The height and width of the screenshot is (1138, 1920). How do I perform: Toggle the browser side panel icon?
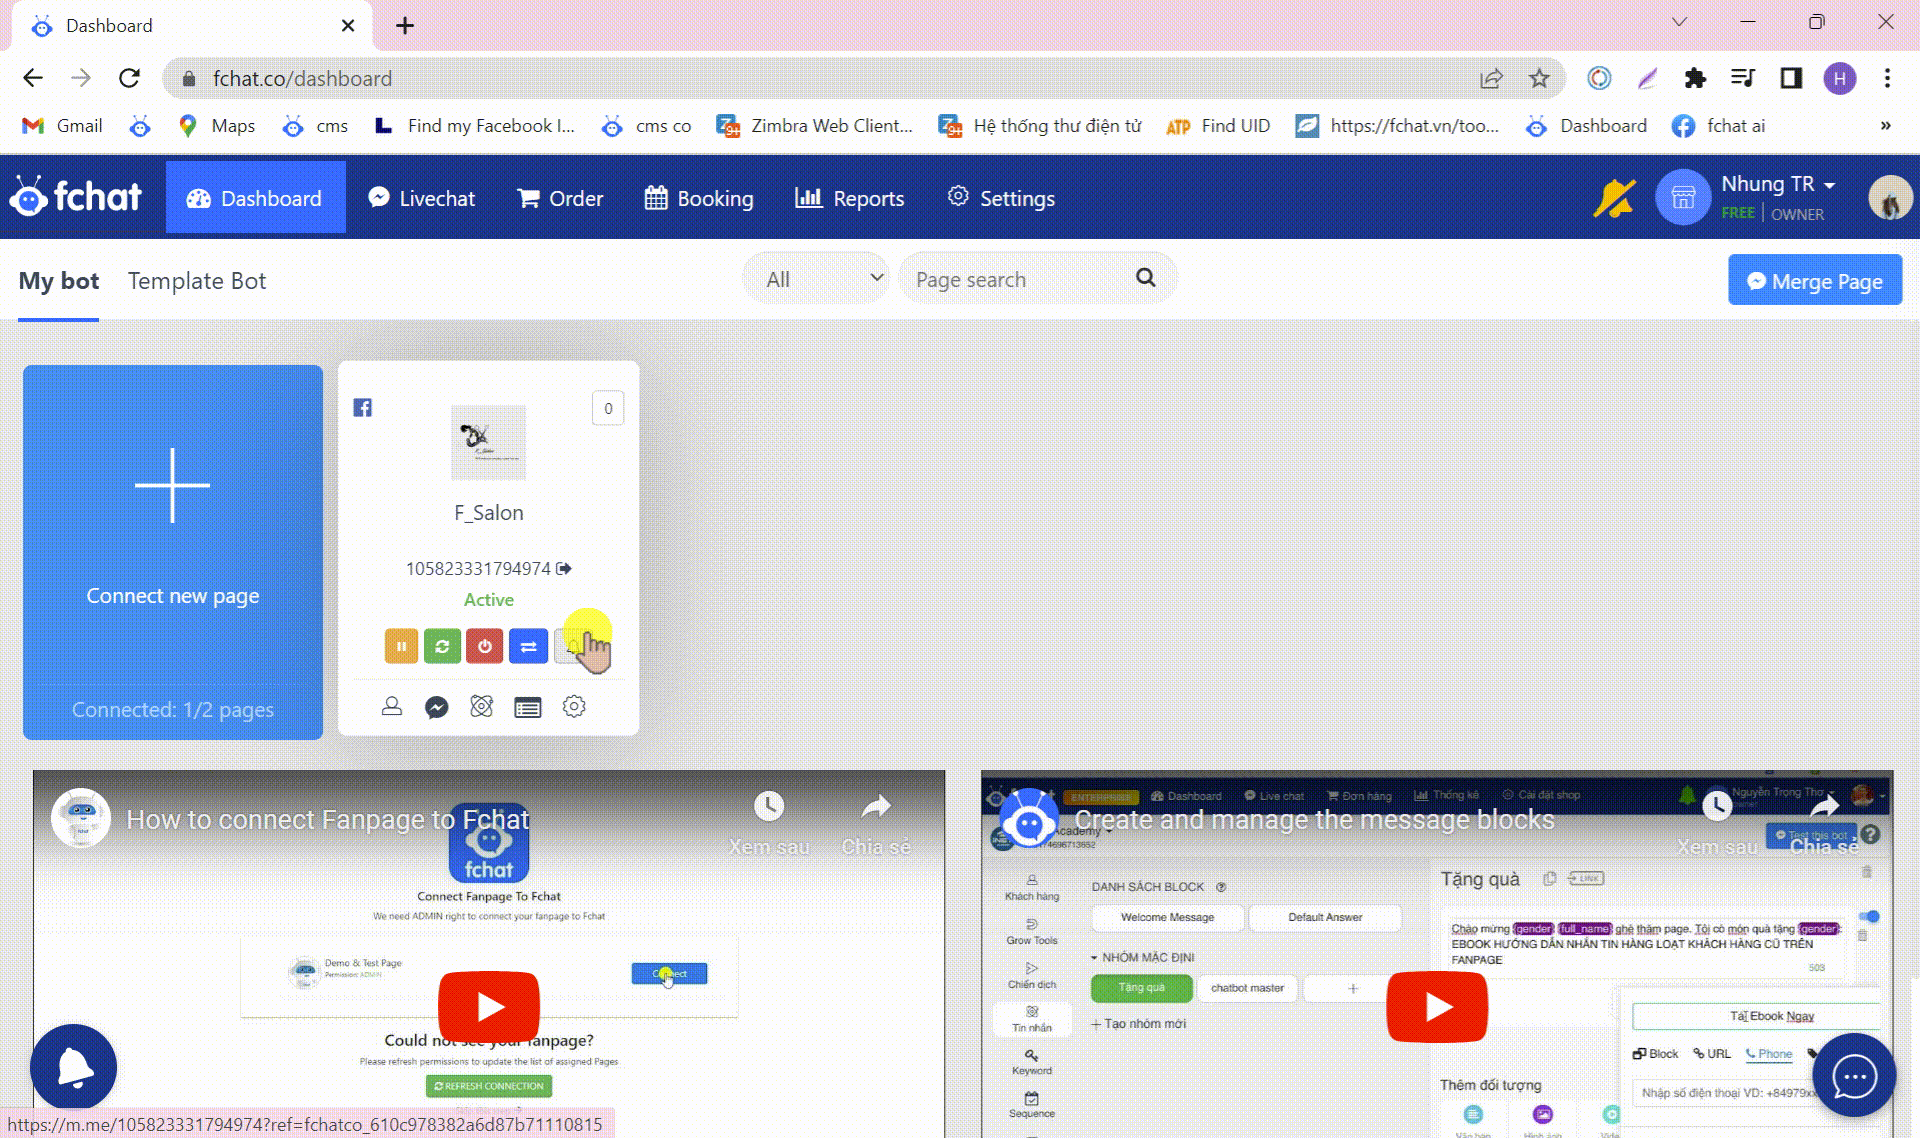pyautogui.click(x=1791, y=78)
